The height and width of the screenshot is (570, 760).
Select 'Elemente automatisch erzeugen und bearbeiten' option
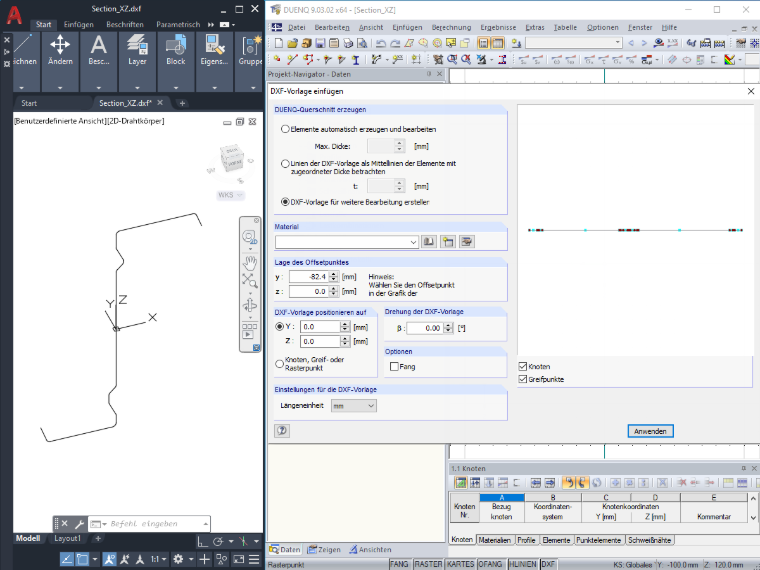coord(285,129)
